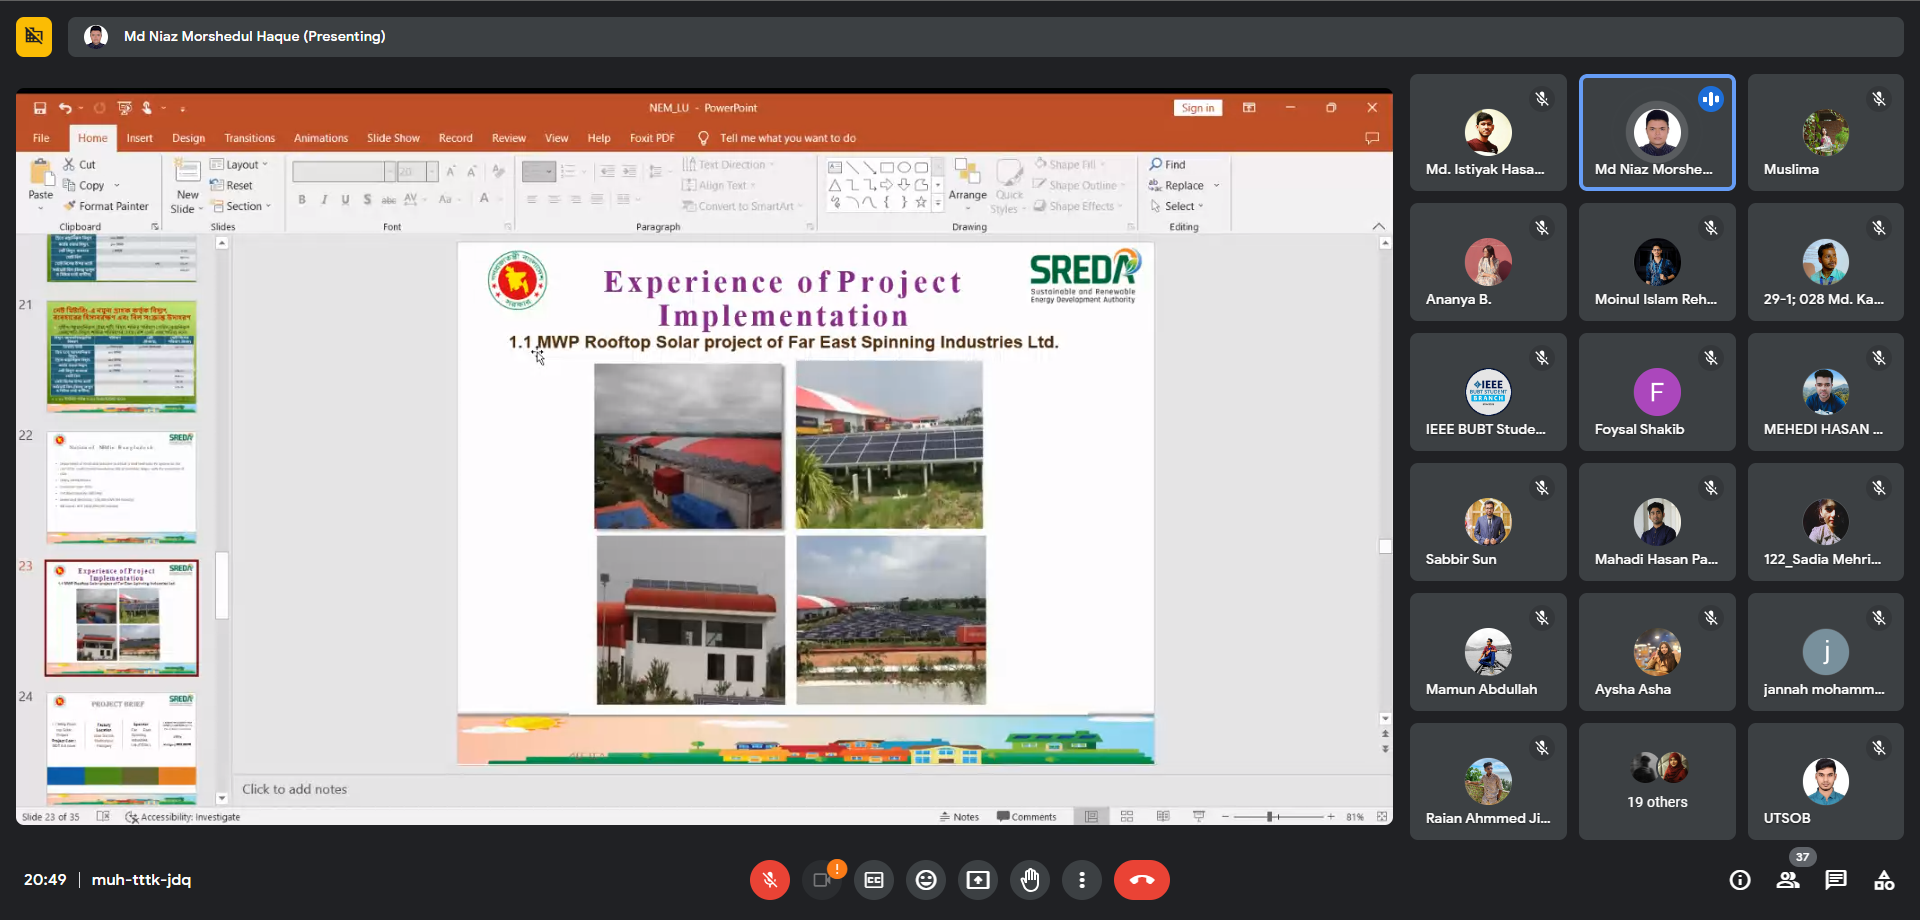Screen dimensions: 1920x920
Task: Turn on the camera button
Action: pyautogui.click(x=822, y=880)
